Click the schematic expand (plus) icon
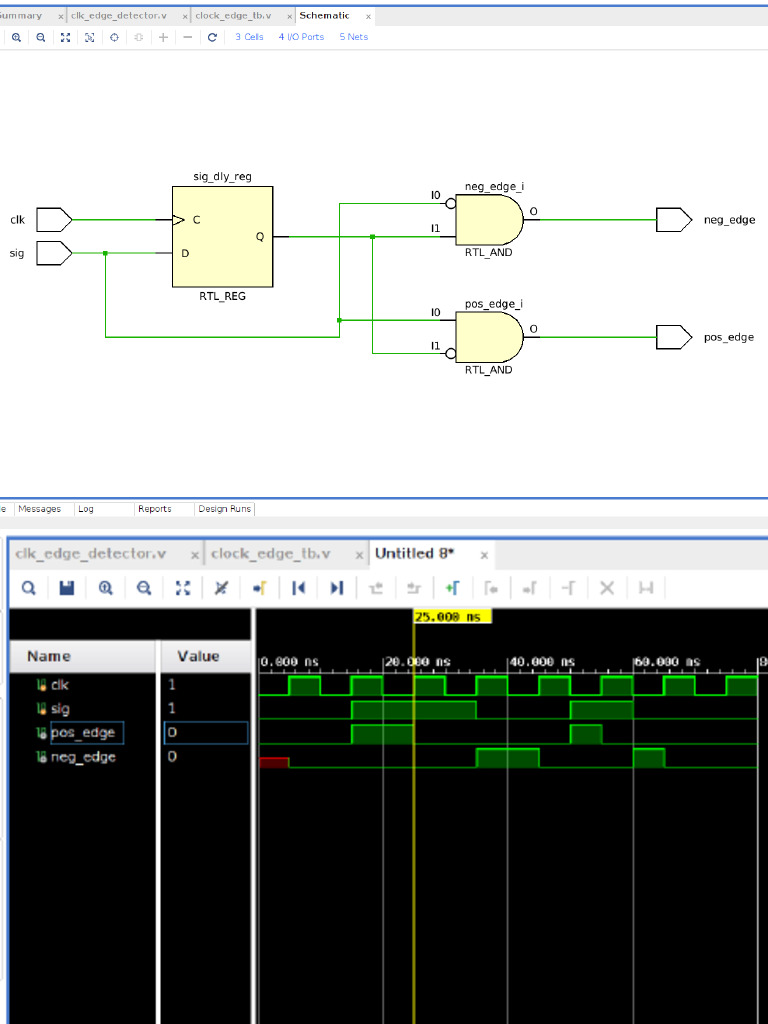Viewport: 768px width, 1024px height. tap(163, 37)
